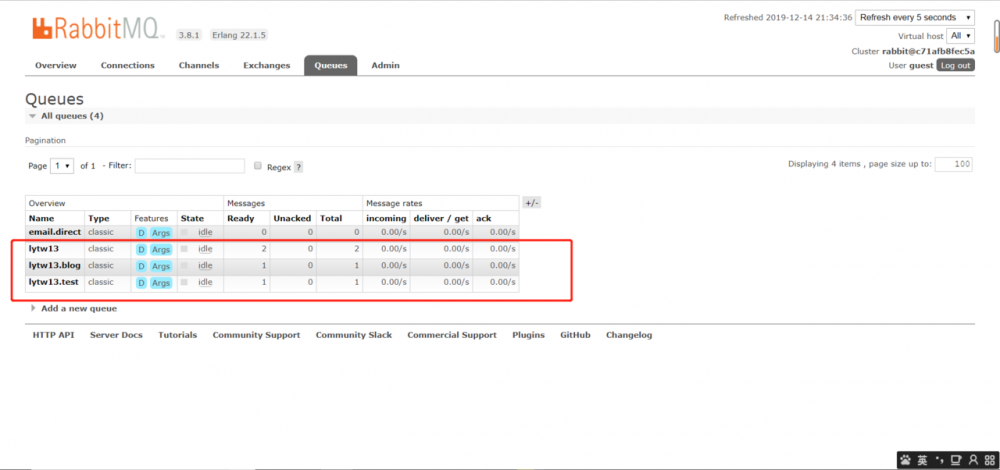Screen dimensions: 1000x470
Task: Click the Args badge in the lytw13.test row
Action: [161, 283]
